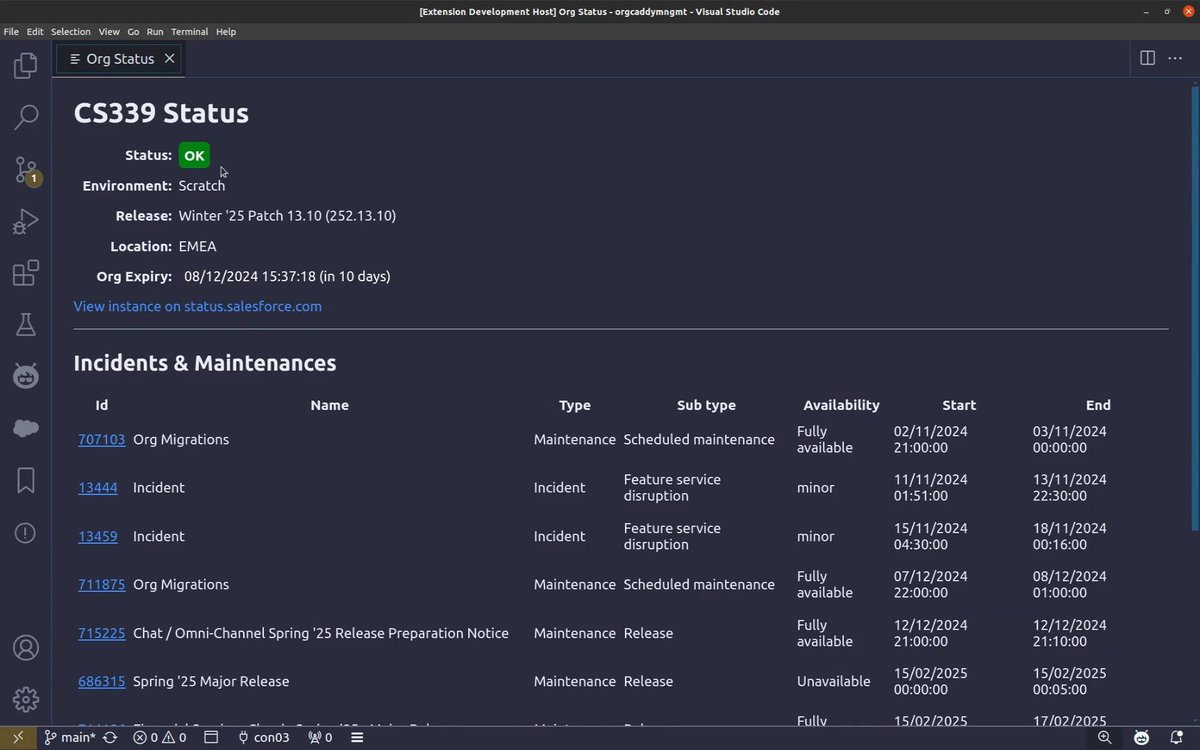Click the forwarded ports radio icon in status bar
The image size is (1200, 750).
320,738
